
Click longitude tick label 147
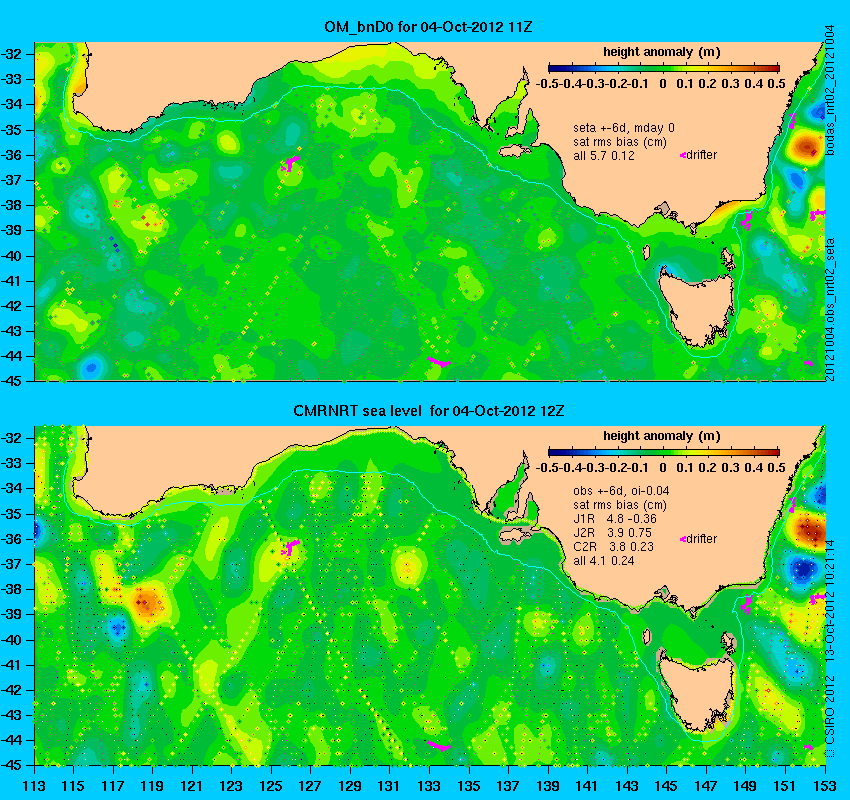705,786
